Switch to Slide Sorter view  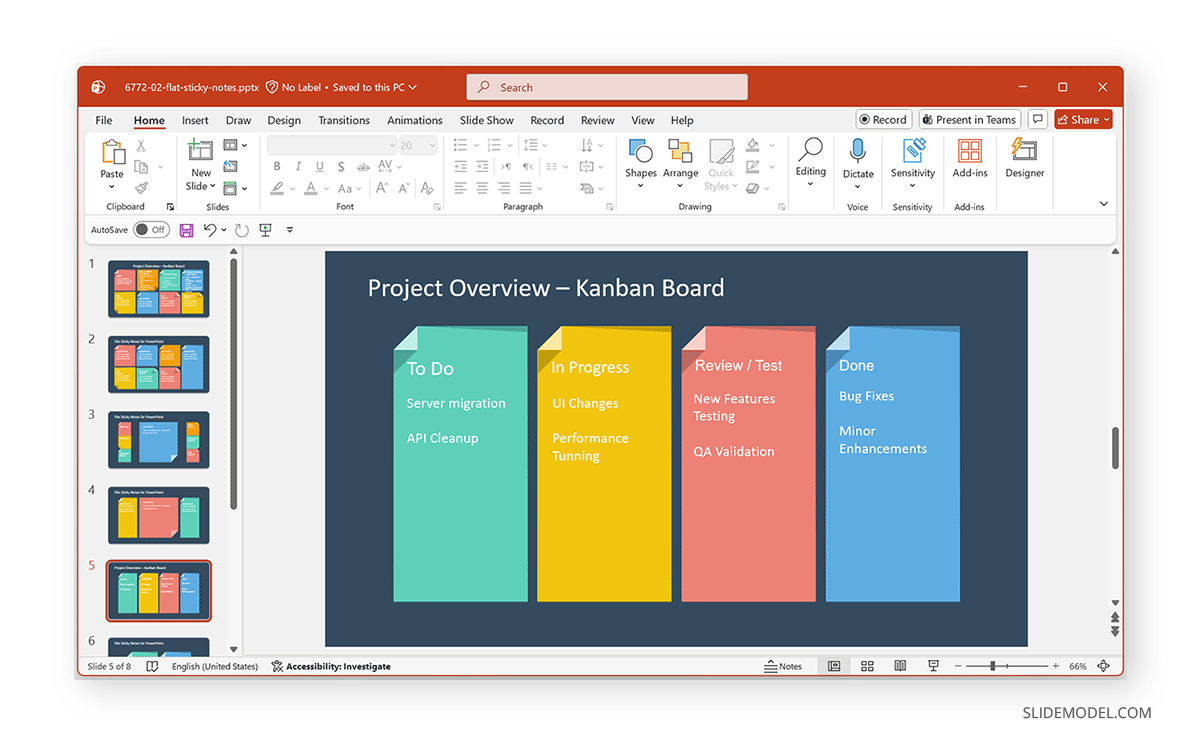pyautogui.click(x=866, y=665)
